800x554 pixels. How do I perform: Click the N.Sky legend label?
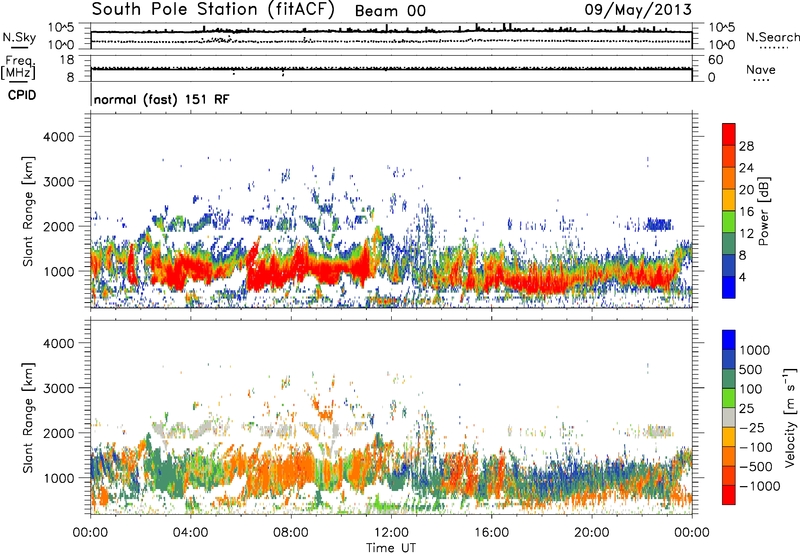[x=19, y=37]
